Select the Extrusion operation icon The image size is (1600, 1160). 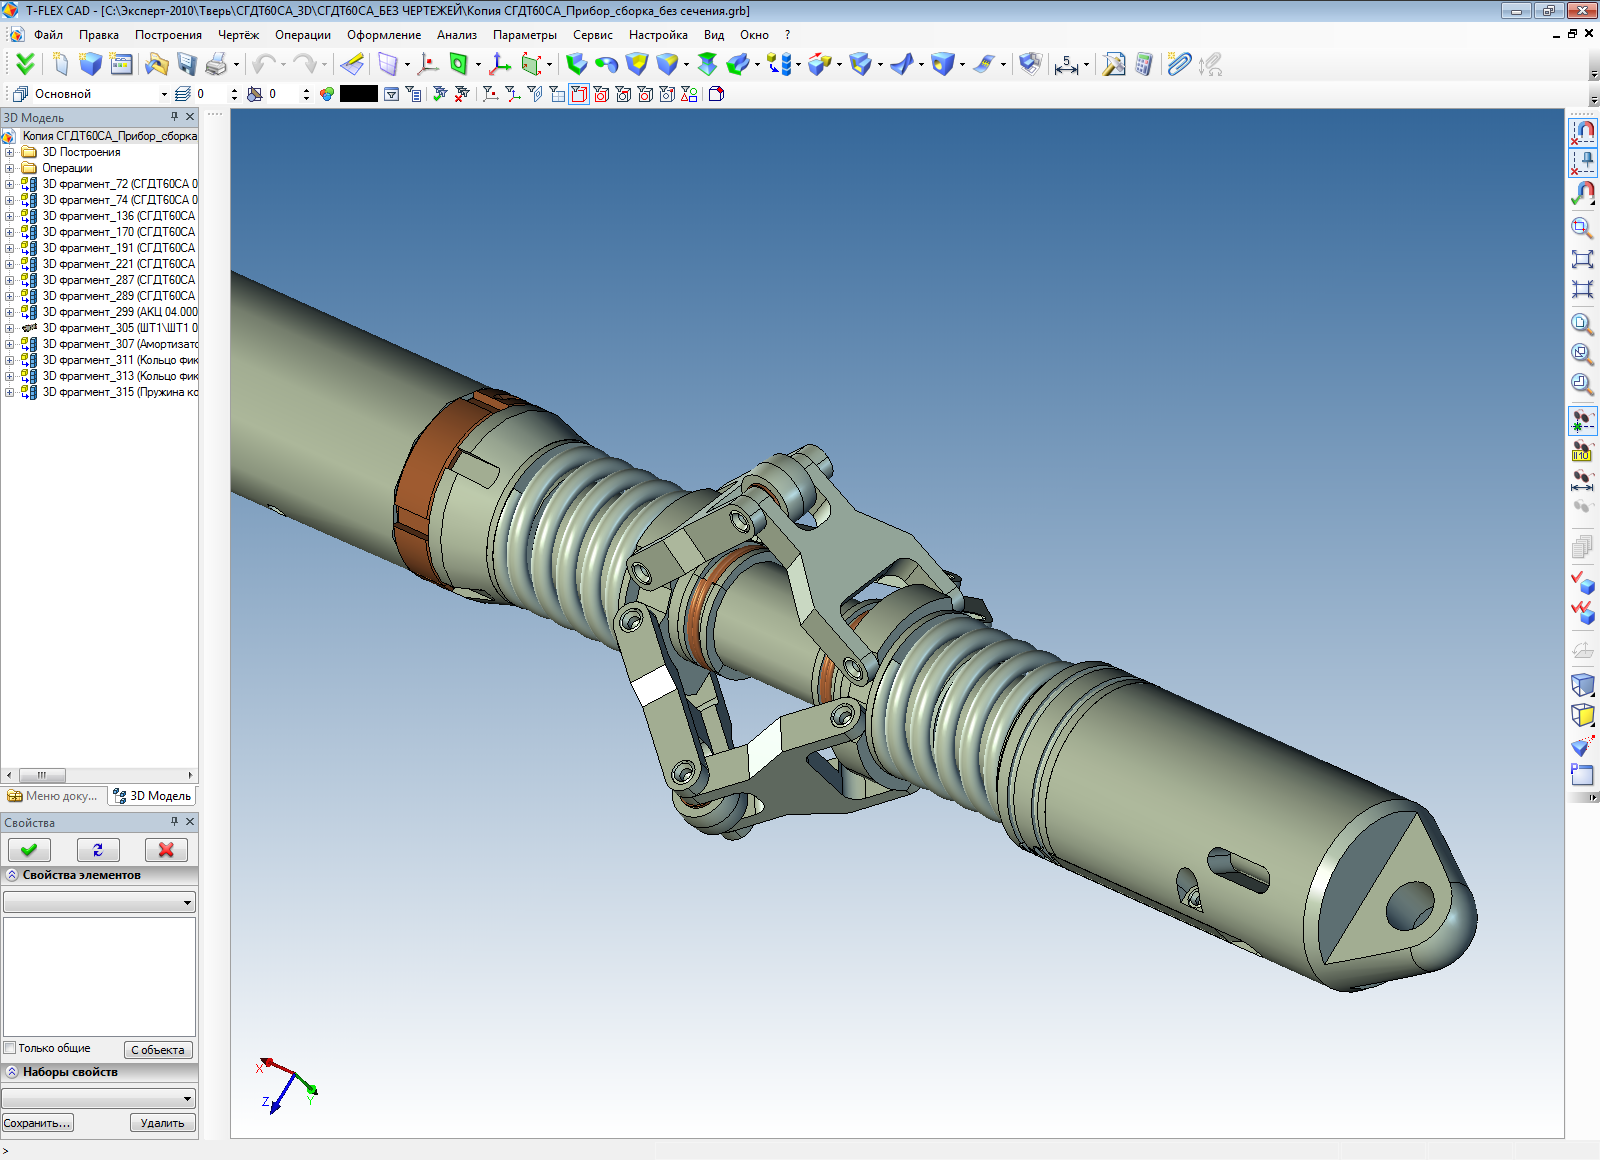point(577,64)
